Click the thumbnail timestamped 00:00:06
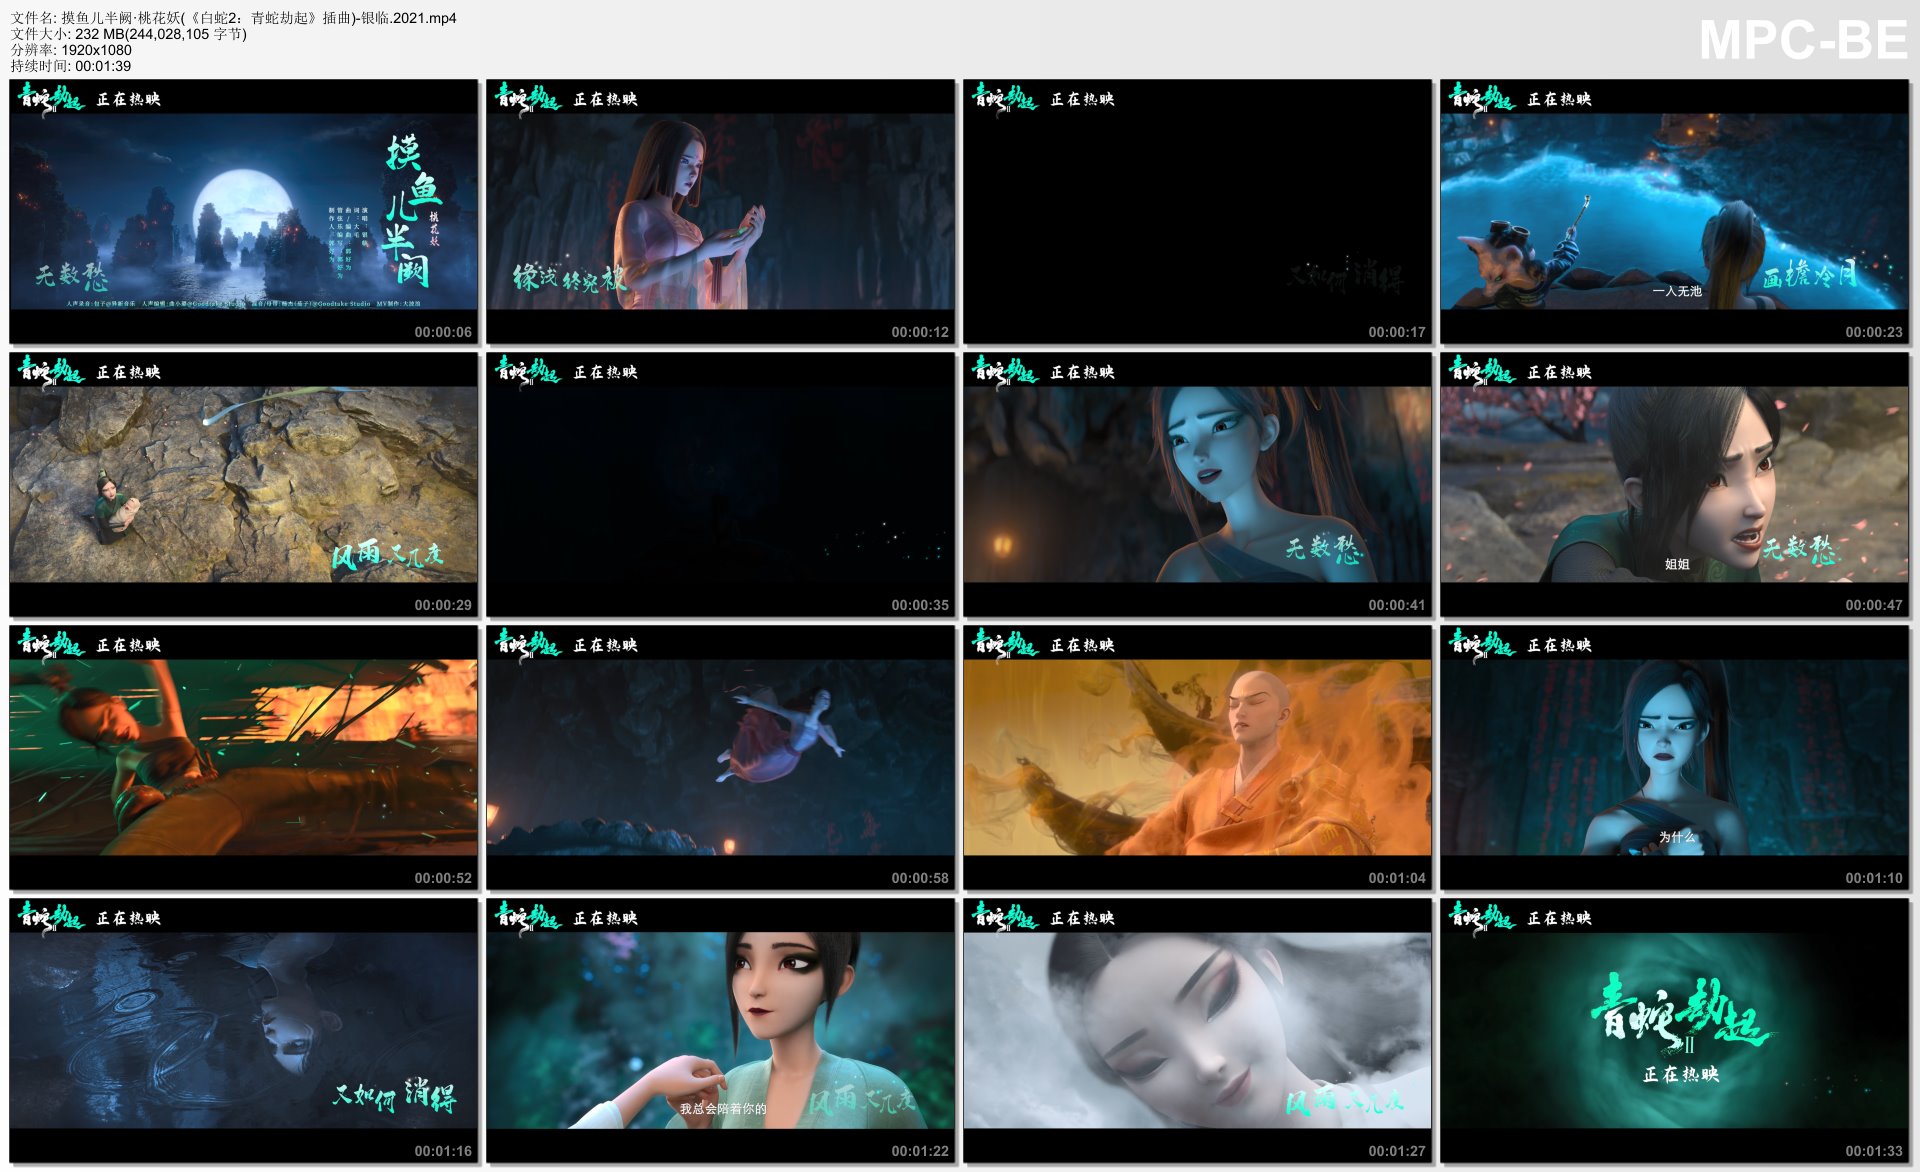The image size is (1920, 1172). click(243, 211)
